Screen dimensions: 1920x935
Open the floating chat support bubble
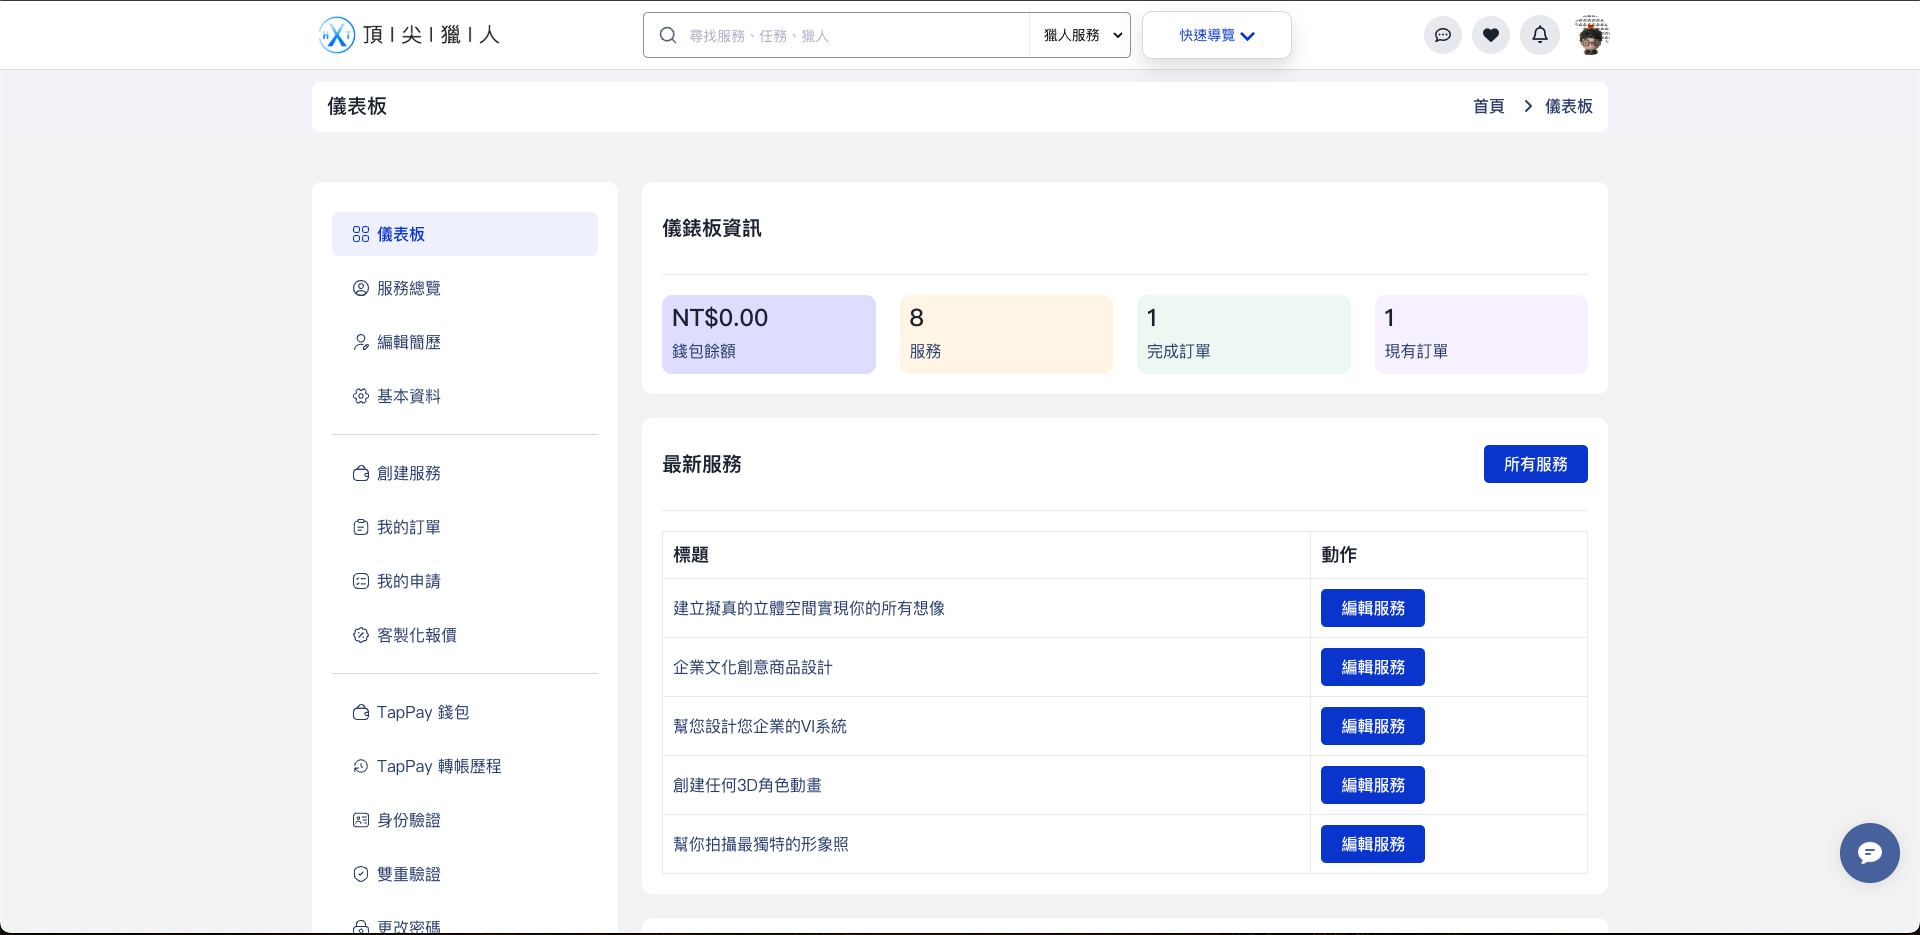pos(1869,852)
